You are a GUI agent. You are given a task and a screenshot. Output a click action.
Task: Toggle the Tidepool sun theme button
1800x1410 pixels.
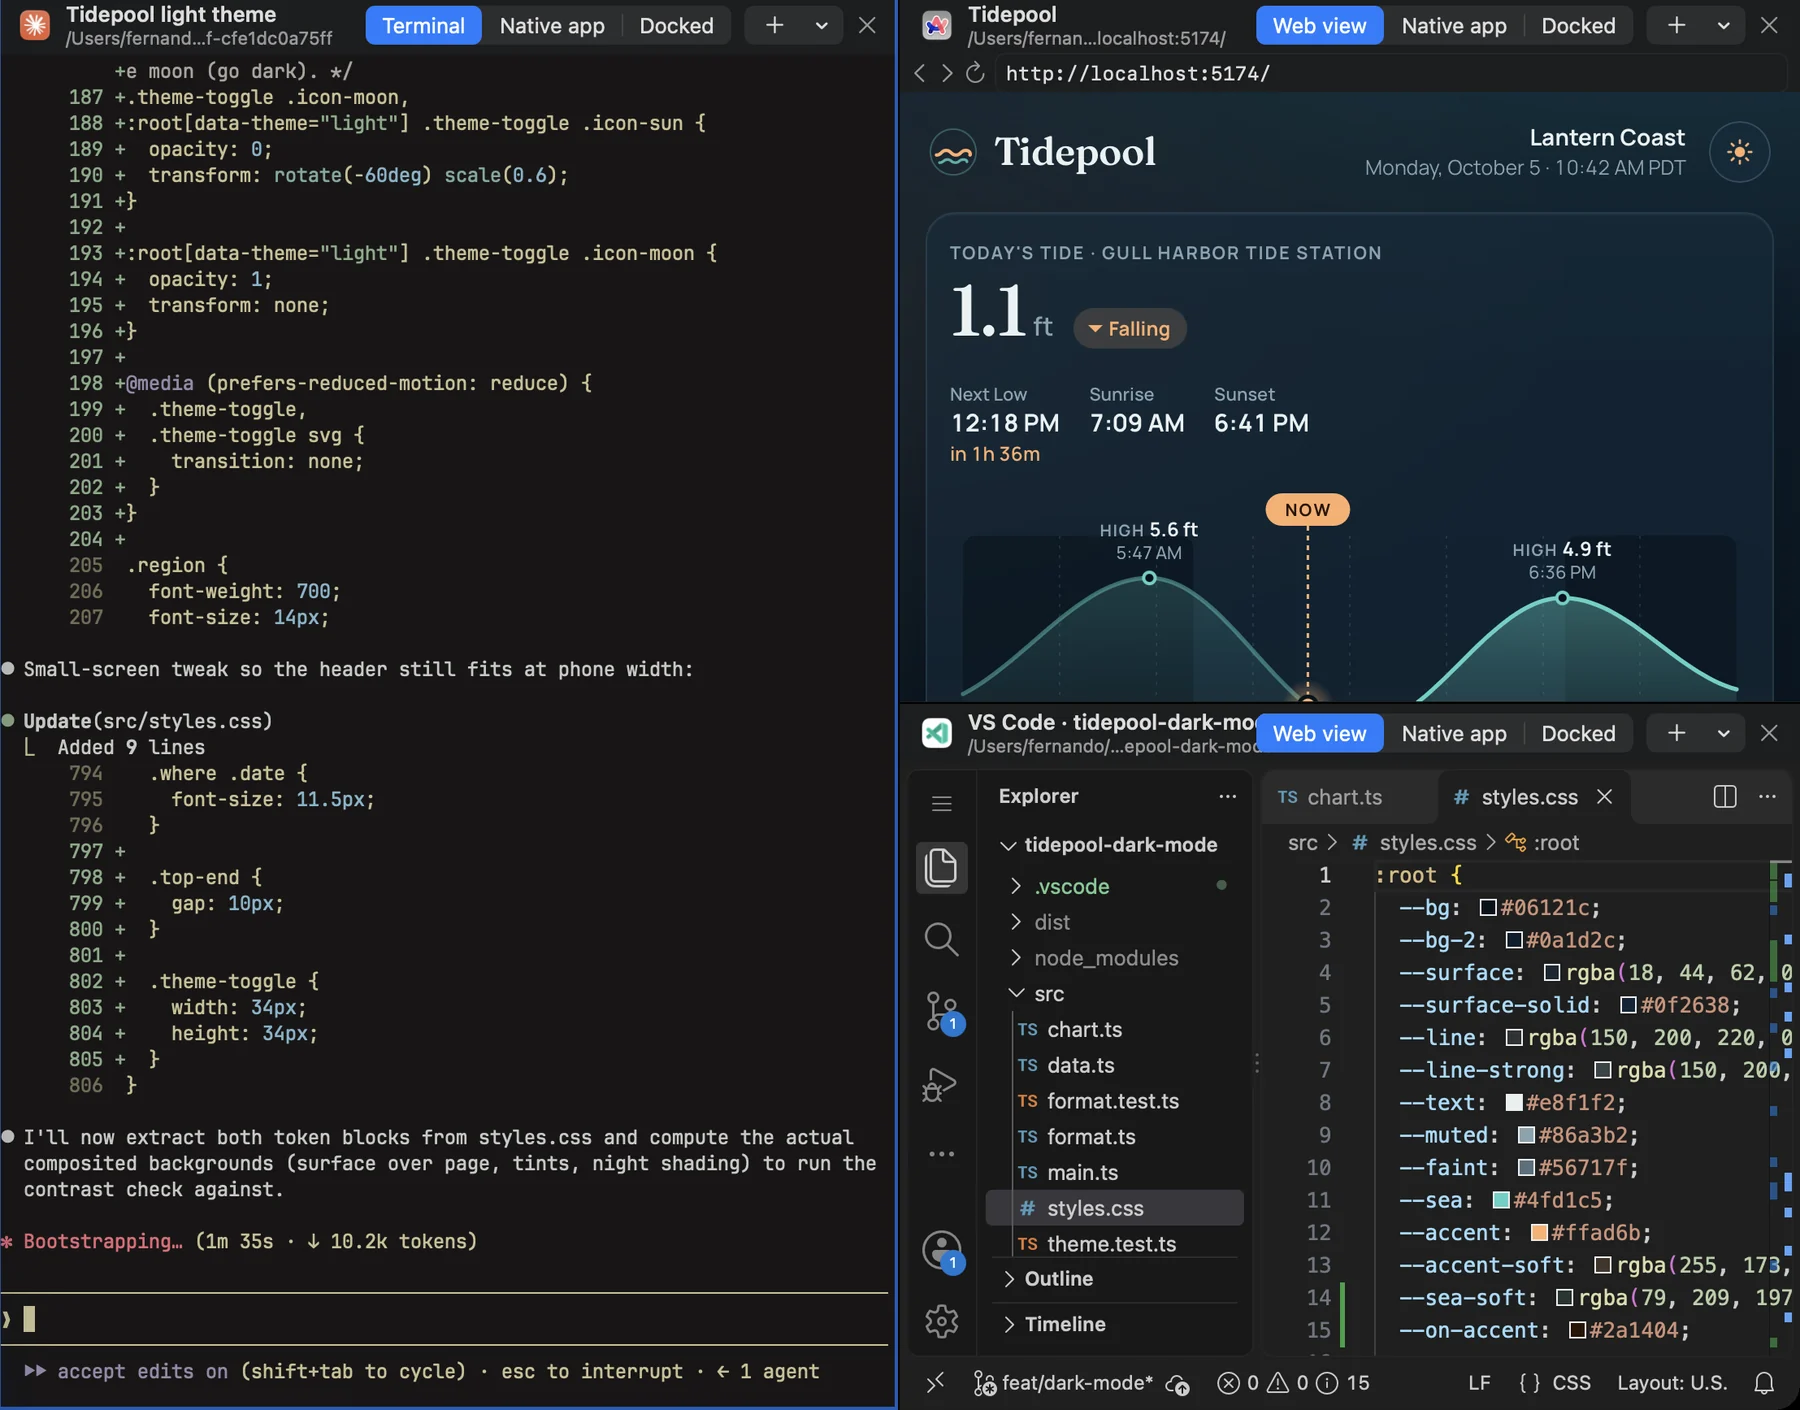pyautogui.click(x=1739, y=152)
